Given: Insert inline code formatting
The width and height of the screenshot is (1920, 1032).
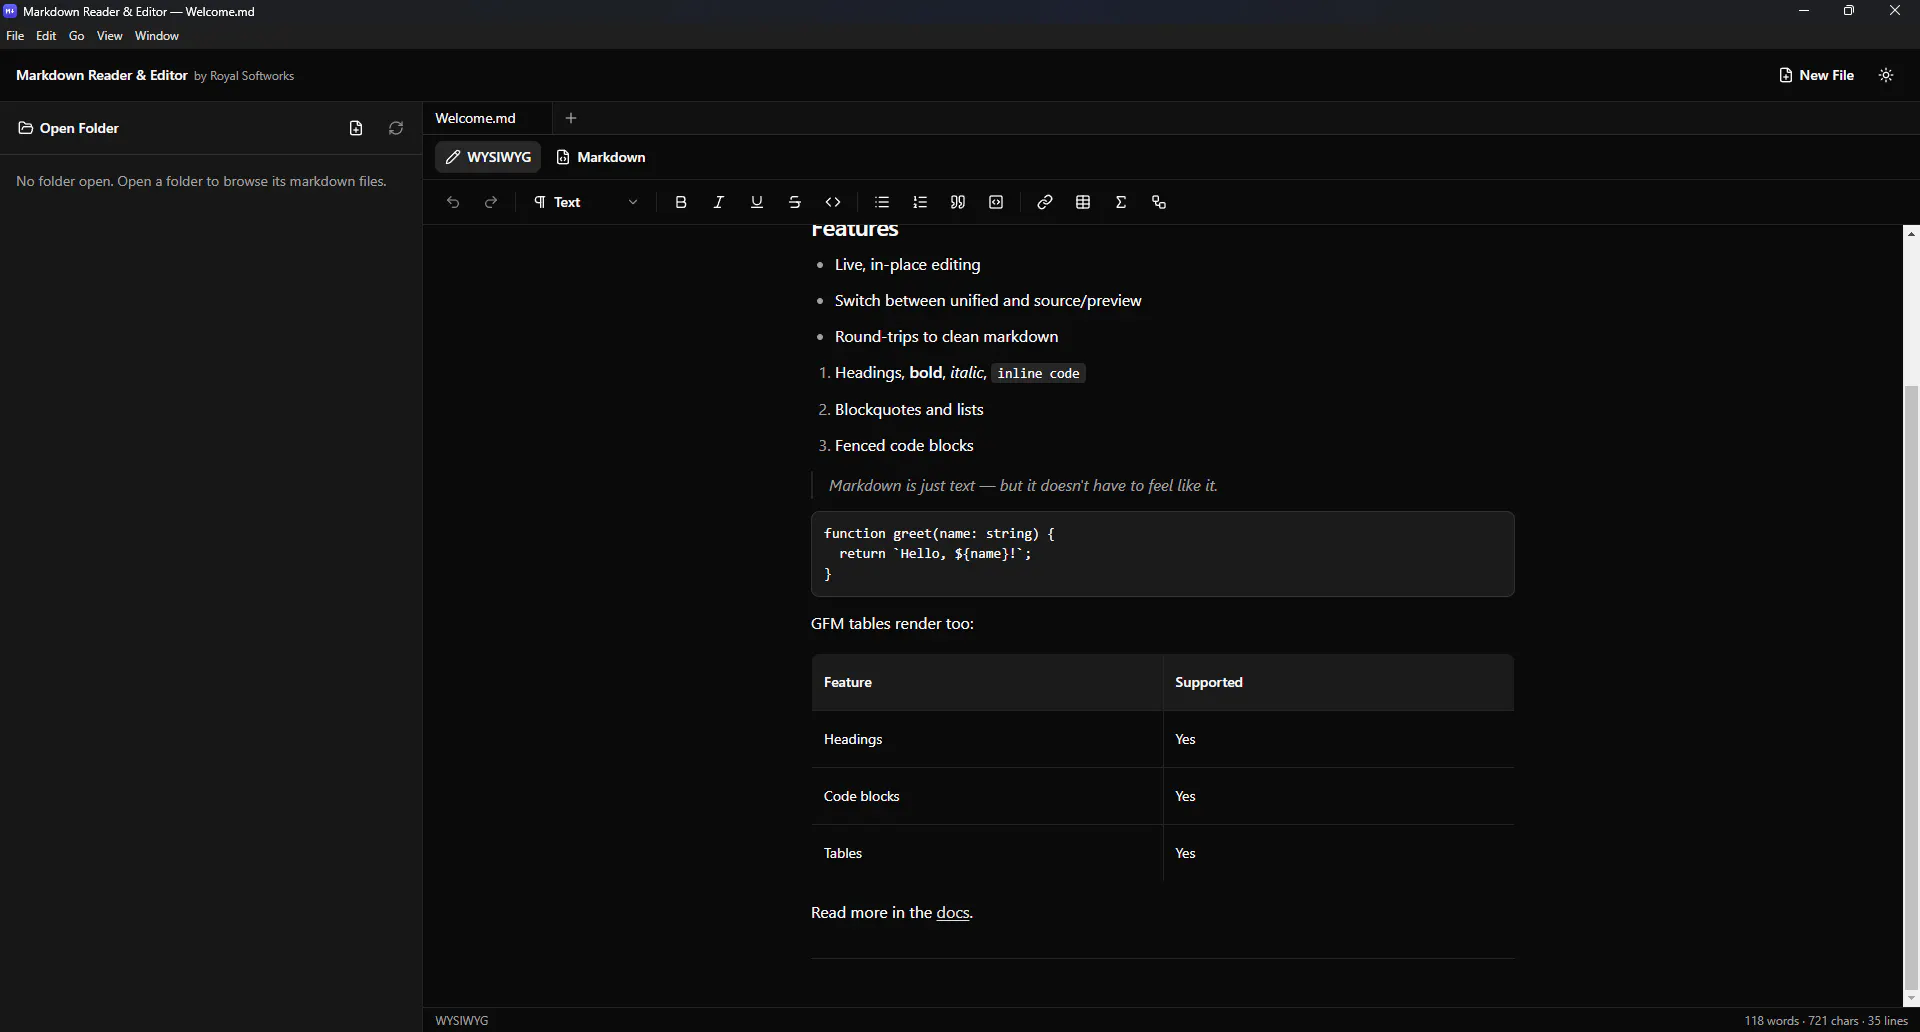Looking at the screenshot, I should pos(833,203).
